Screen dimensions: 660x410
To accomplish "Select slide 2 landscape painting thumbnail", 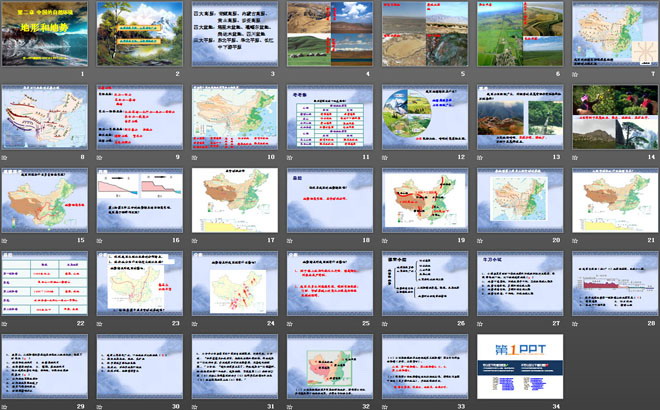I will pos(140,34).
